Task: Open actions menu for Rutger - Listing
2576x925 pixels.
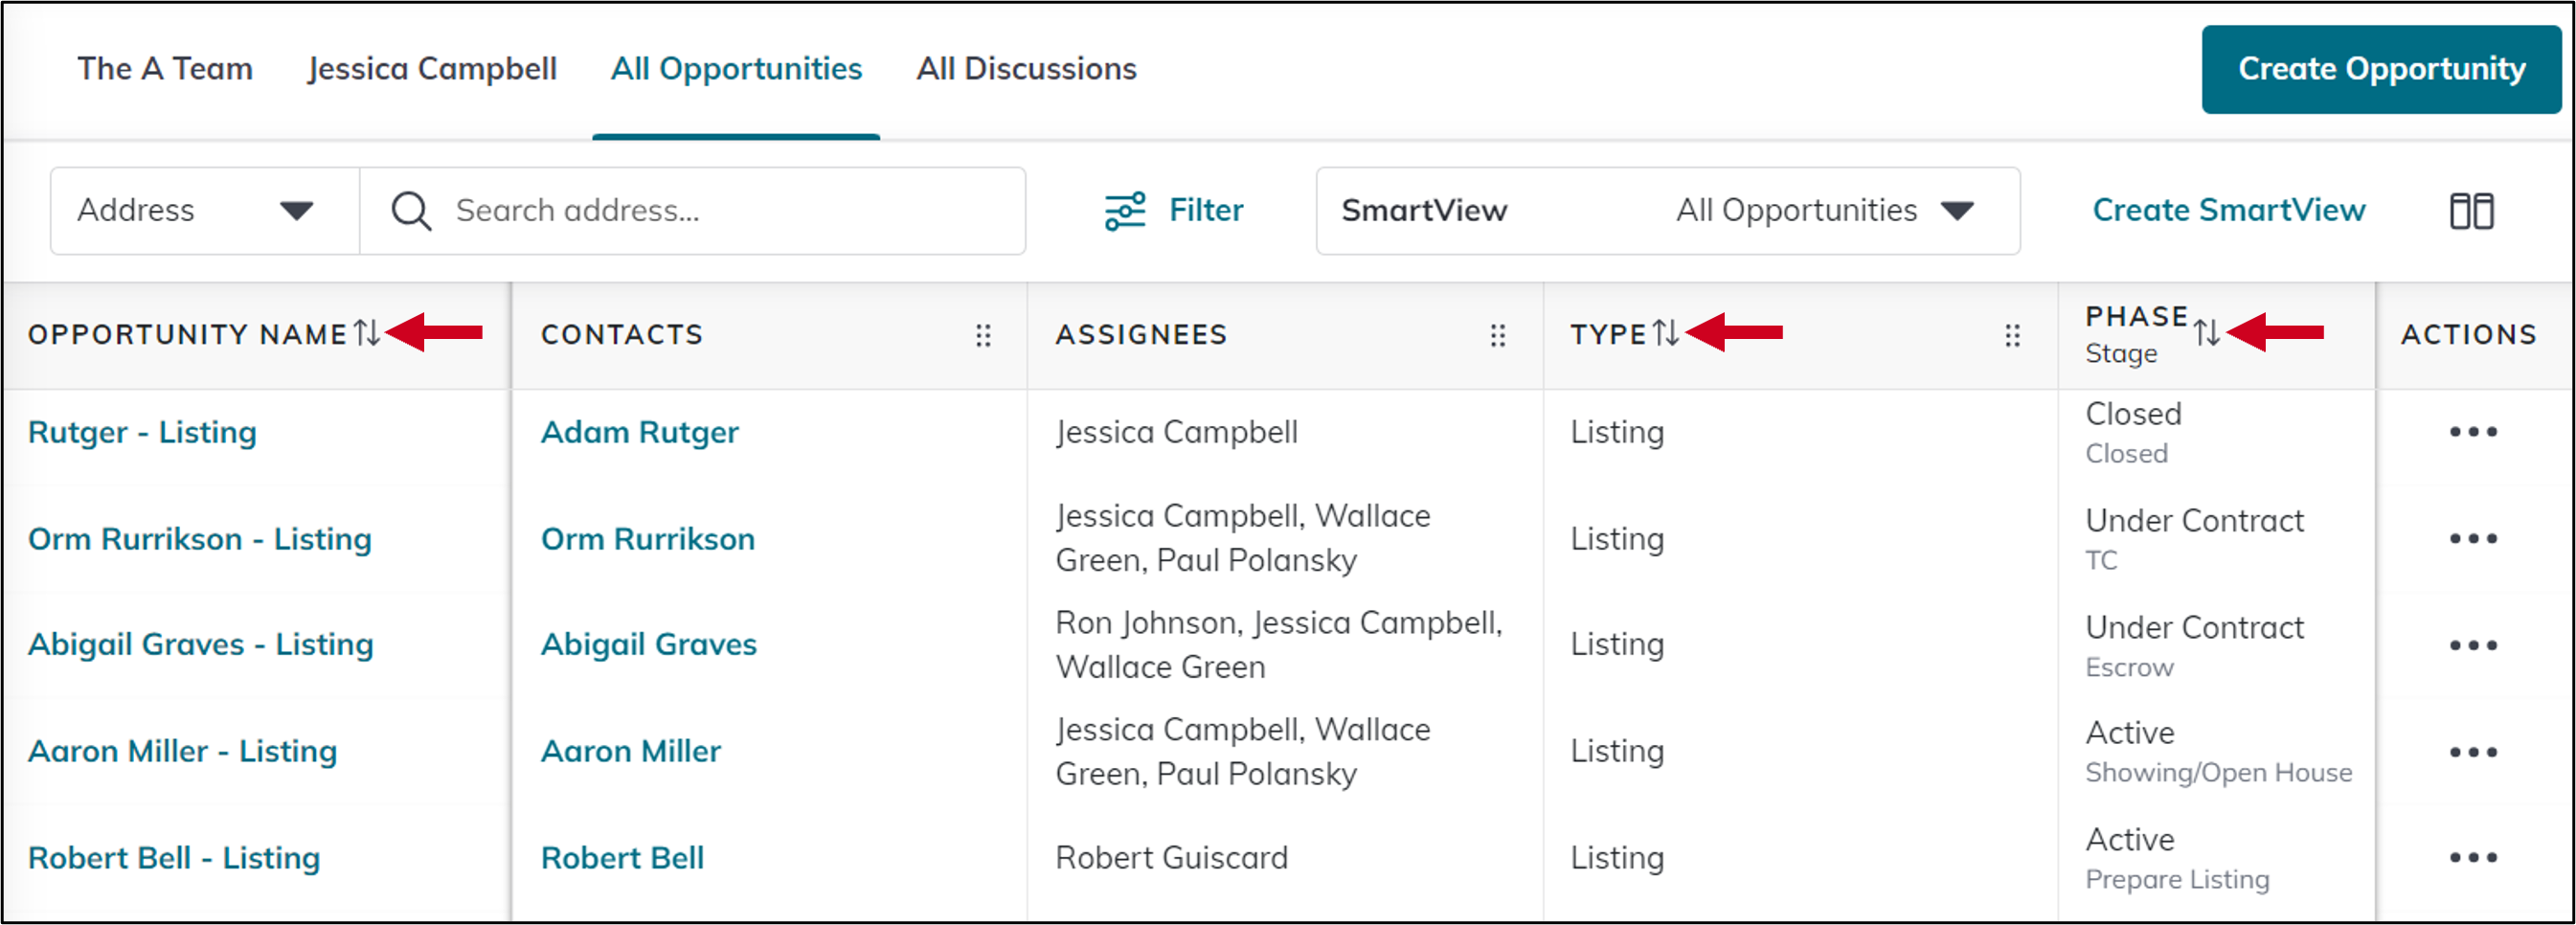Action: pos(2473,432)
